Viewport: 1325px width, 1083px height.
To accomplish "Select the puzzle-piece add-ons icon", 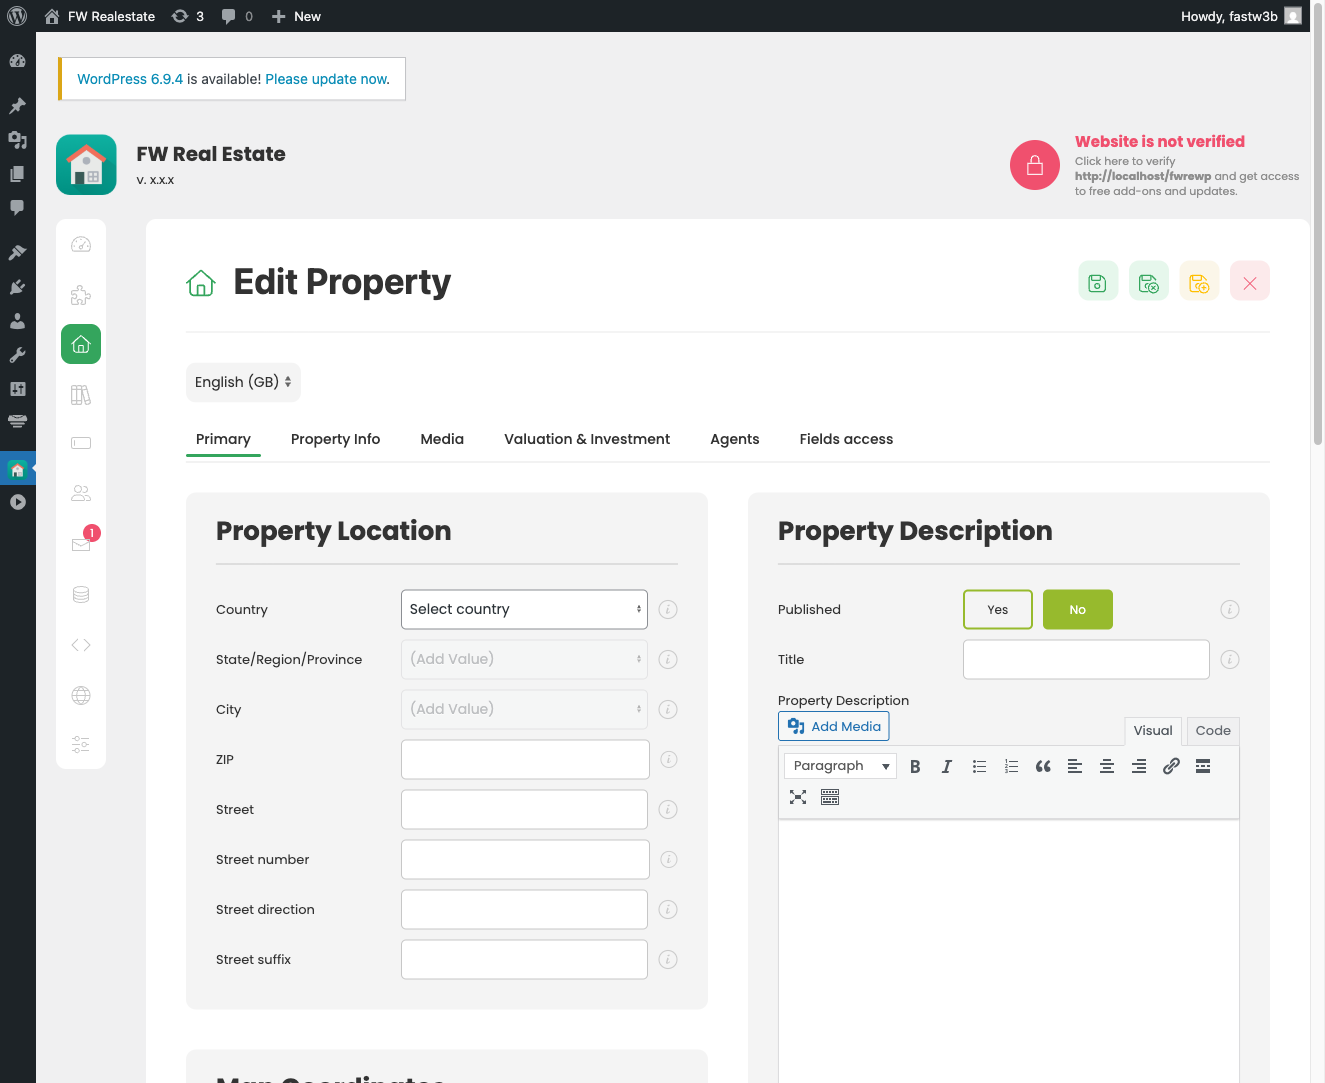I will pos(81,294).
